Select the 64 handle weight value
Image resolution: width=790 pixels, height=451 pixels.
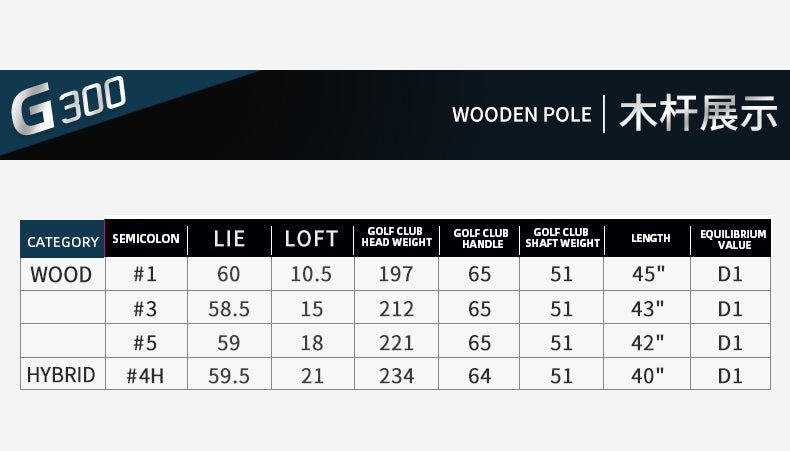(x=479, y=375)
